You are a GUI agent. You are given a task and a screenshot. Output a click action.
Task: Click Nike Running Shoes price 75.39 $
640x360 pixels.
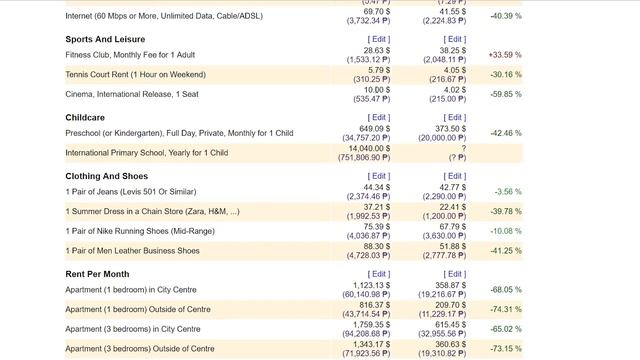(x=377, y=227)
